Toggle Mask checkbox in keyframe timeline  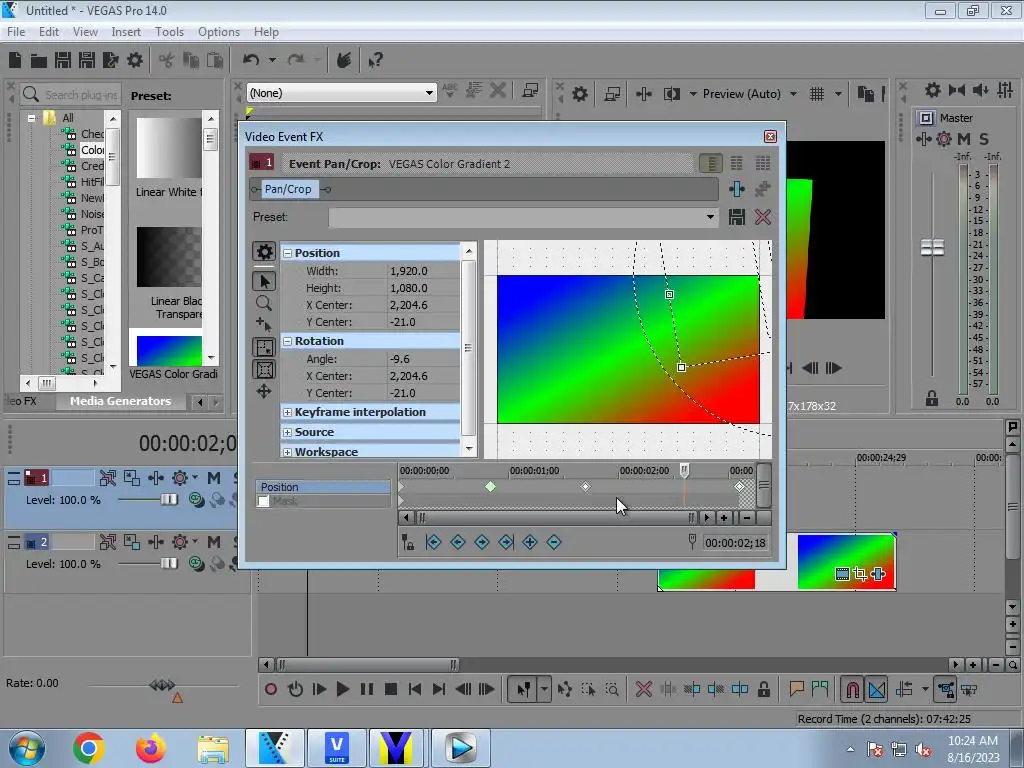click(263, 501)
